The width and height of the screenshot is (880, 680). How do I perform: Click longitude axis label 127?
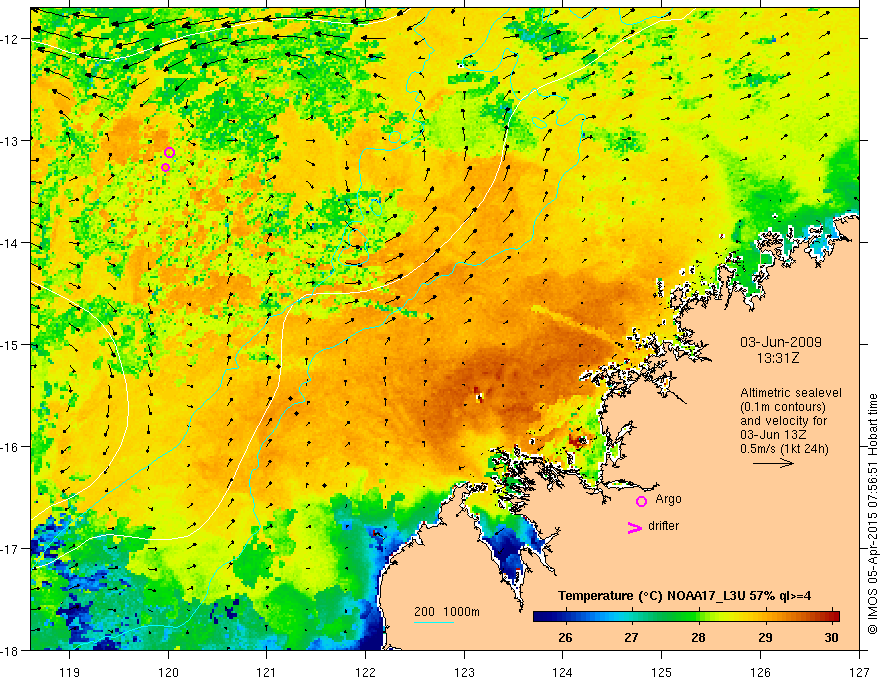[x=859, y=672]
